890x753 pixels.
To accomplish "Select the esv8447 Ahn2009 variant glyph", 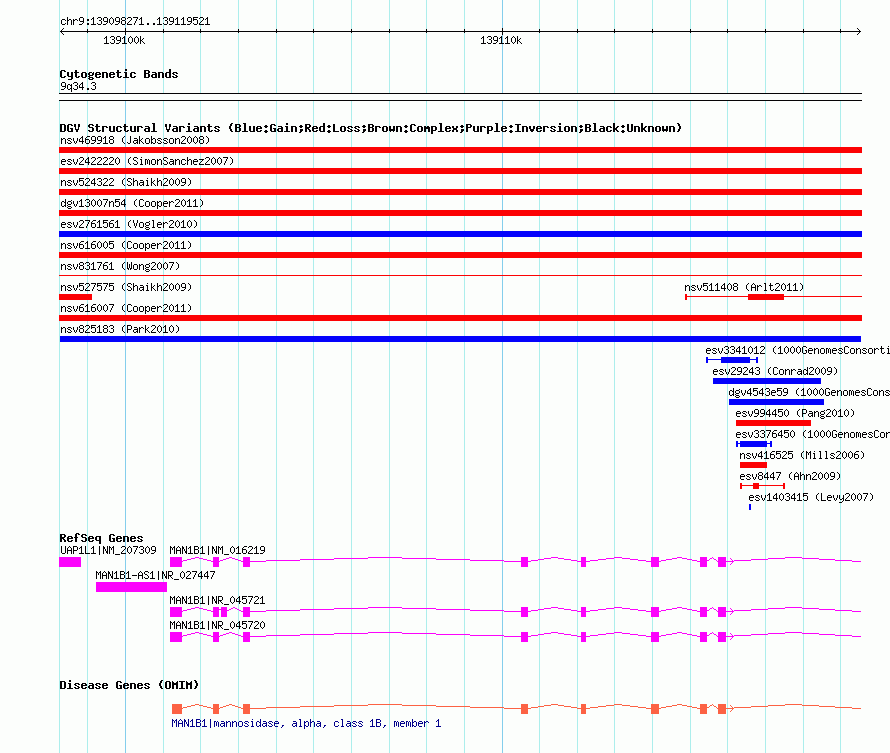I will [x=757, y=486].
